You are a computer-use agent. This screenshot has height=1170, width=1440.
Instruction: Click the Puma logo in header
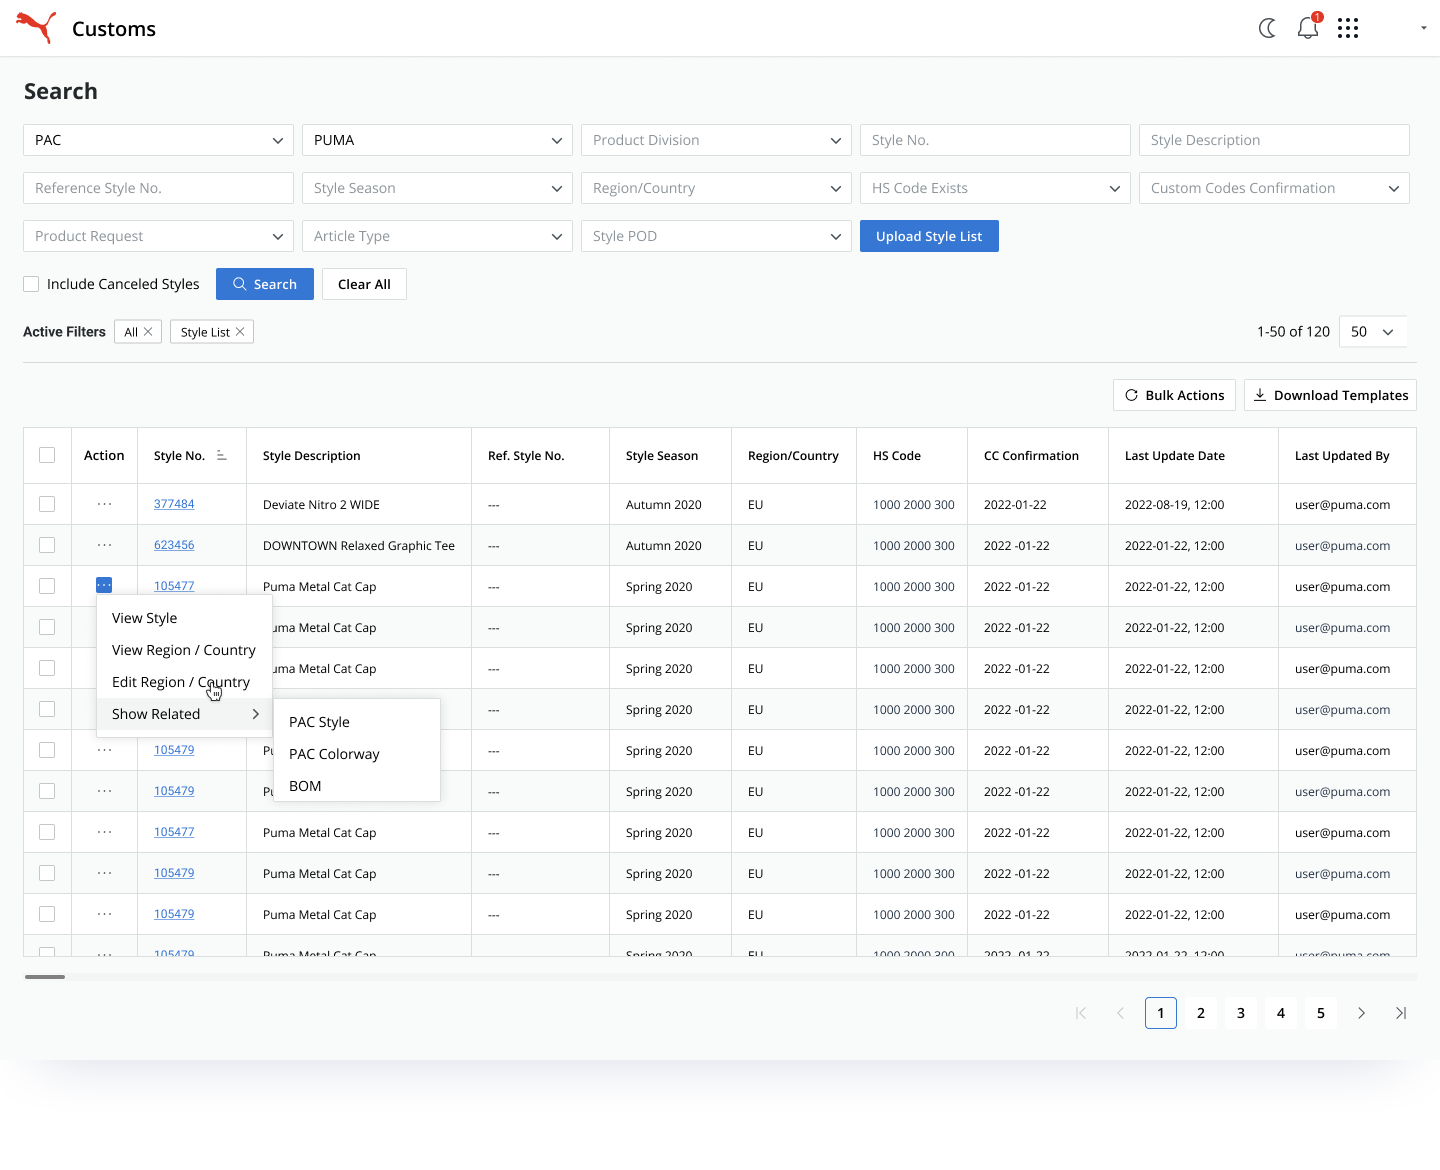(36, 28)
